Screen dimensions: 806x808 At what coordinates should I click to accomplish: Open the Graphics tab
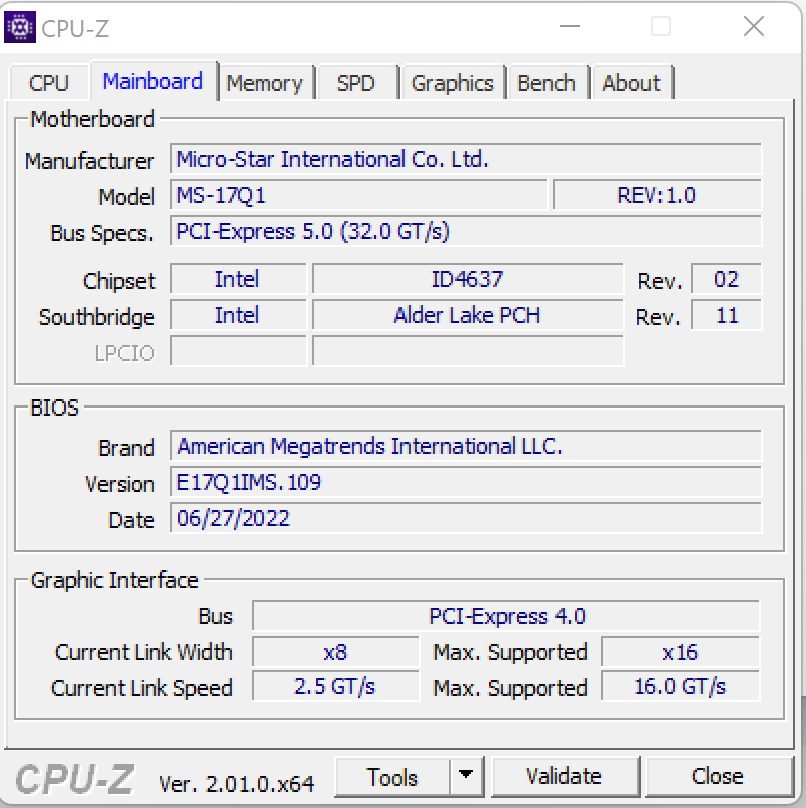[452, 82]
